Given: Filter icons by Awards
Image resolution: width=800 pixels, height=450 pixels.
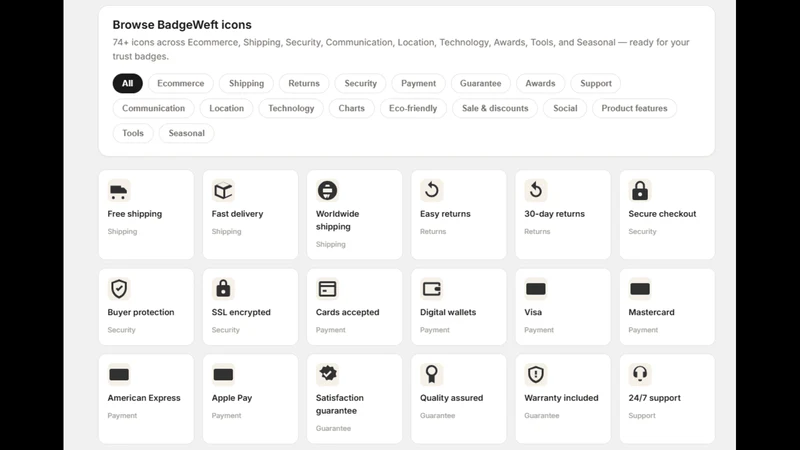Looking at the screenshot, I should tap(540, 83).
